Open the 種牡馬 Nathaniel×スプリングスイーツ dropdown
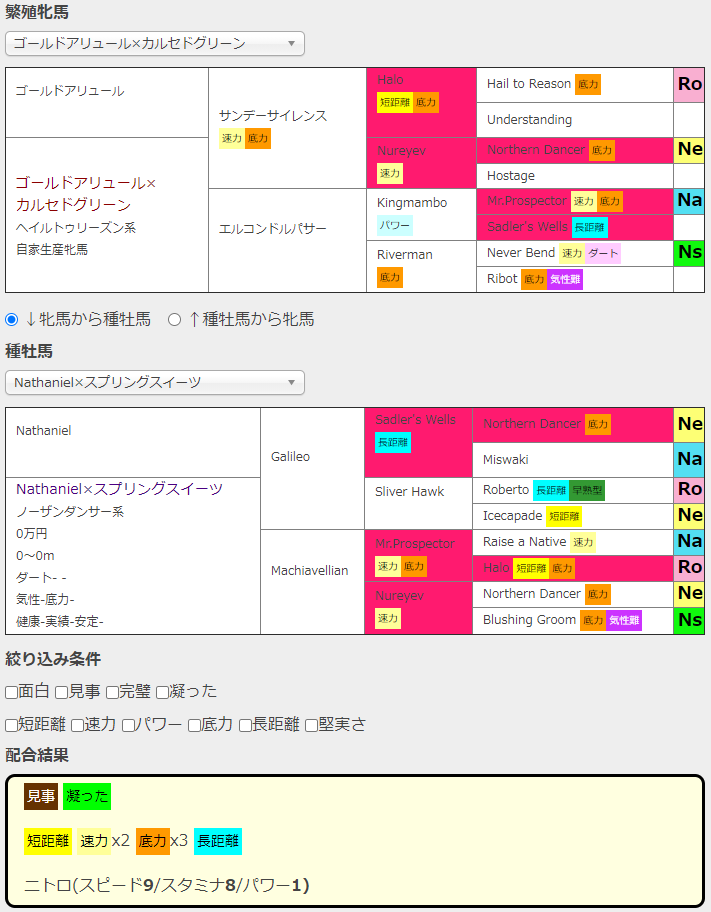Image resolution: width=711 pixels, height=912 pixels. (155, 383)
